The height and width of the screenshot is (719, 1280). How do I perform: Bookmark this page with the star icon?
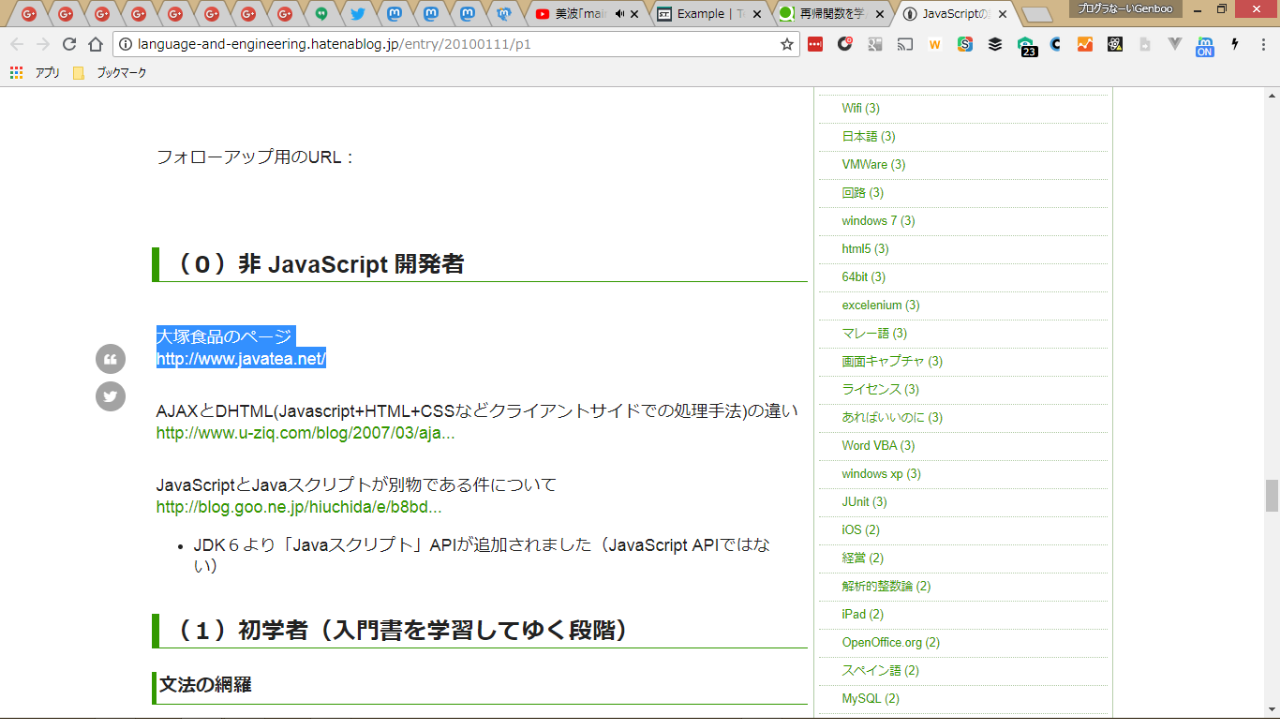(x=786, y=44)
